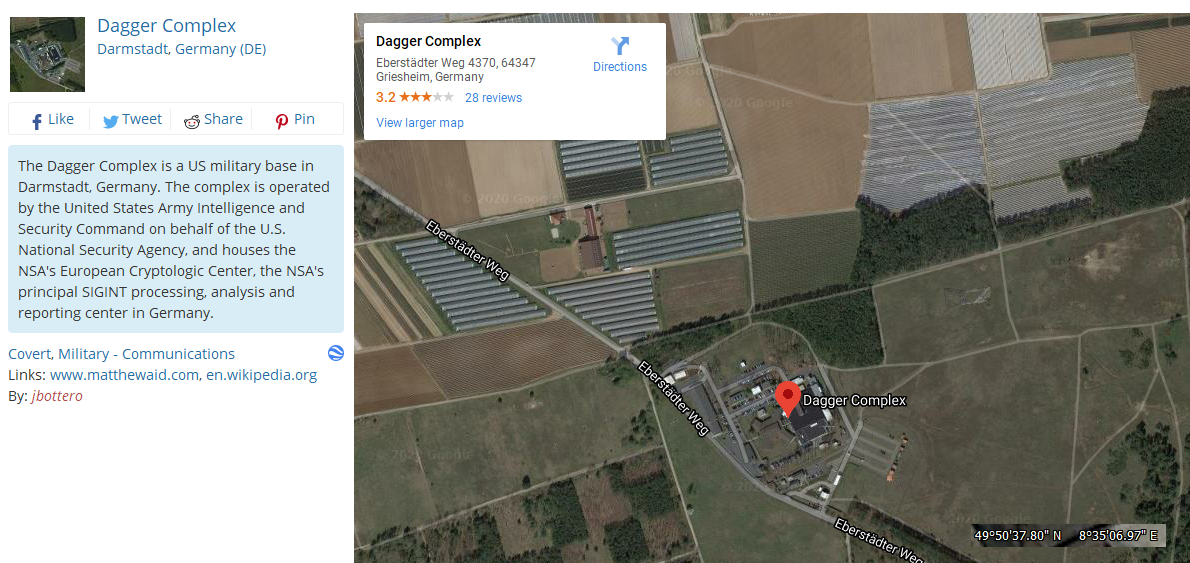
Task: Click the Dagger Complex map label
Action: tap(854, 400)
